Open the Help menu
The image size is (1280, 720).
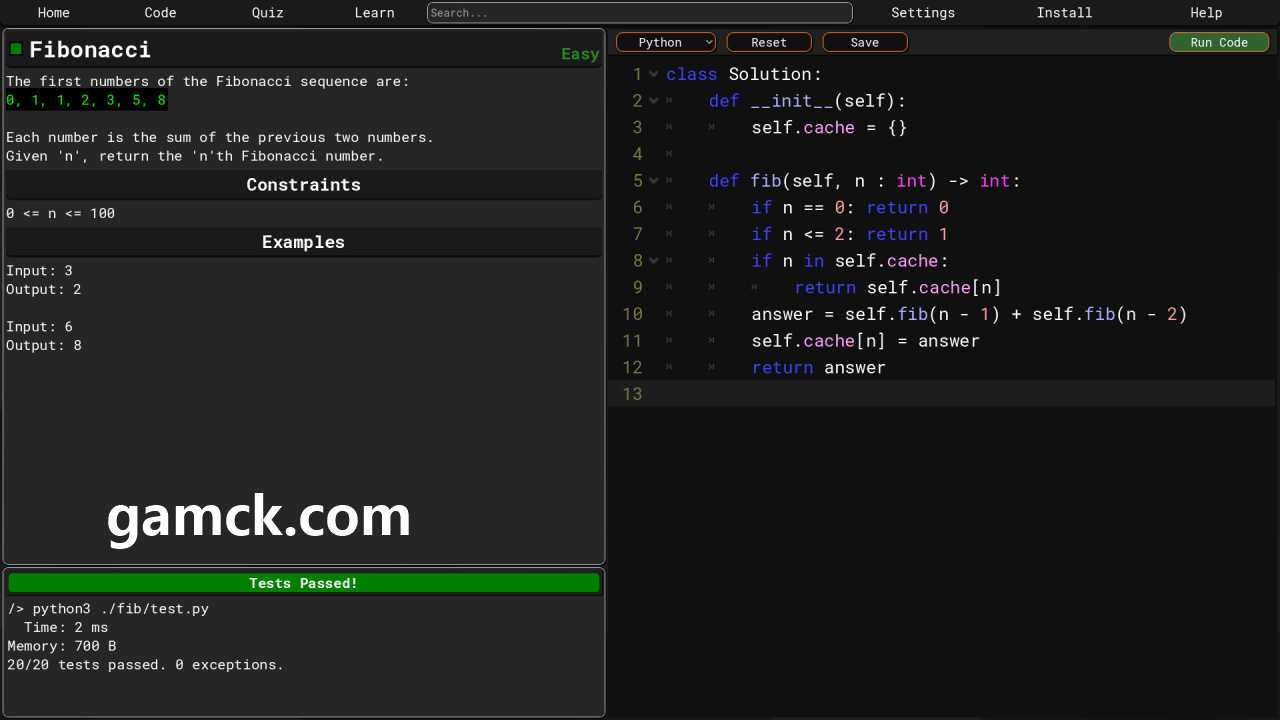(x=1206, y=13)
